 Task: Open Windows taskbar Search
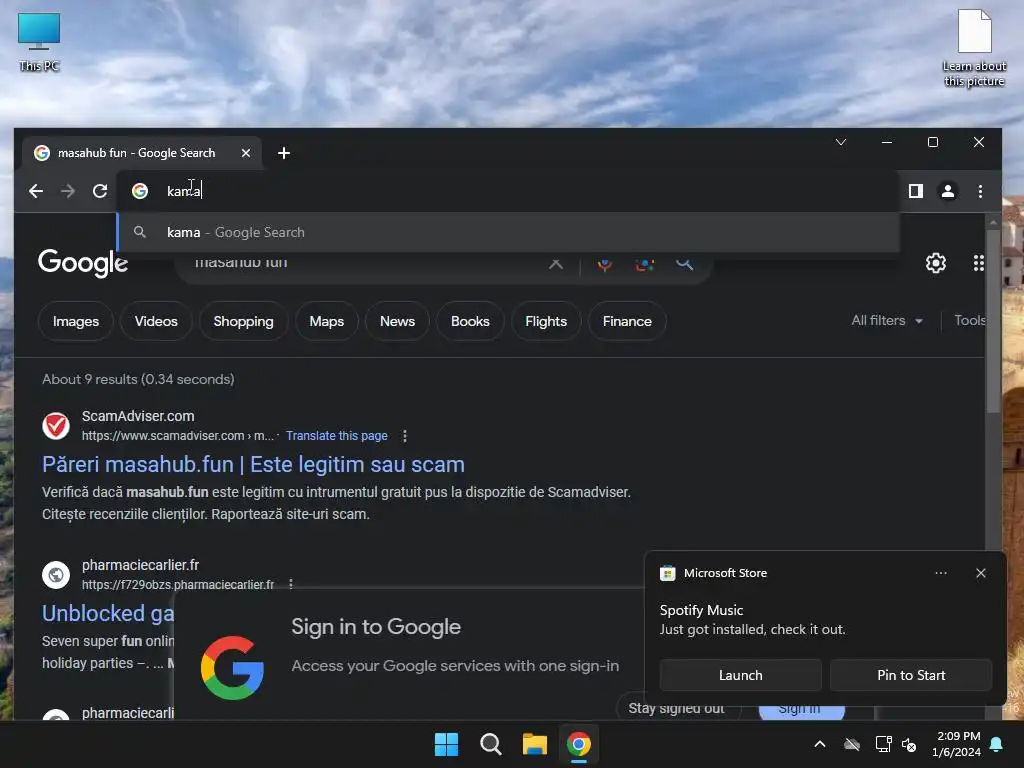point(490,744)
